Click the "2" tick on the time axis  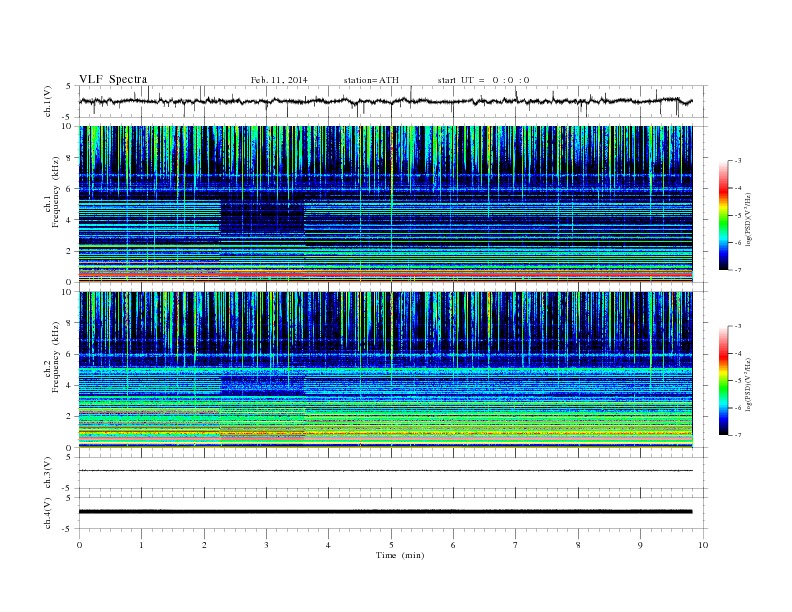point(204,545)
